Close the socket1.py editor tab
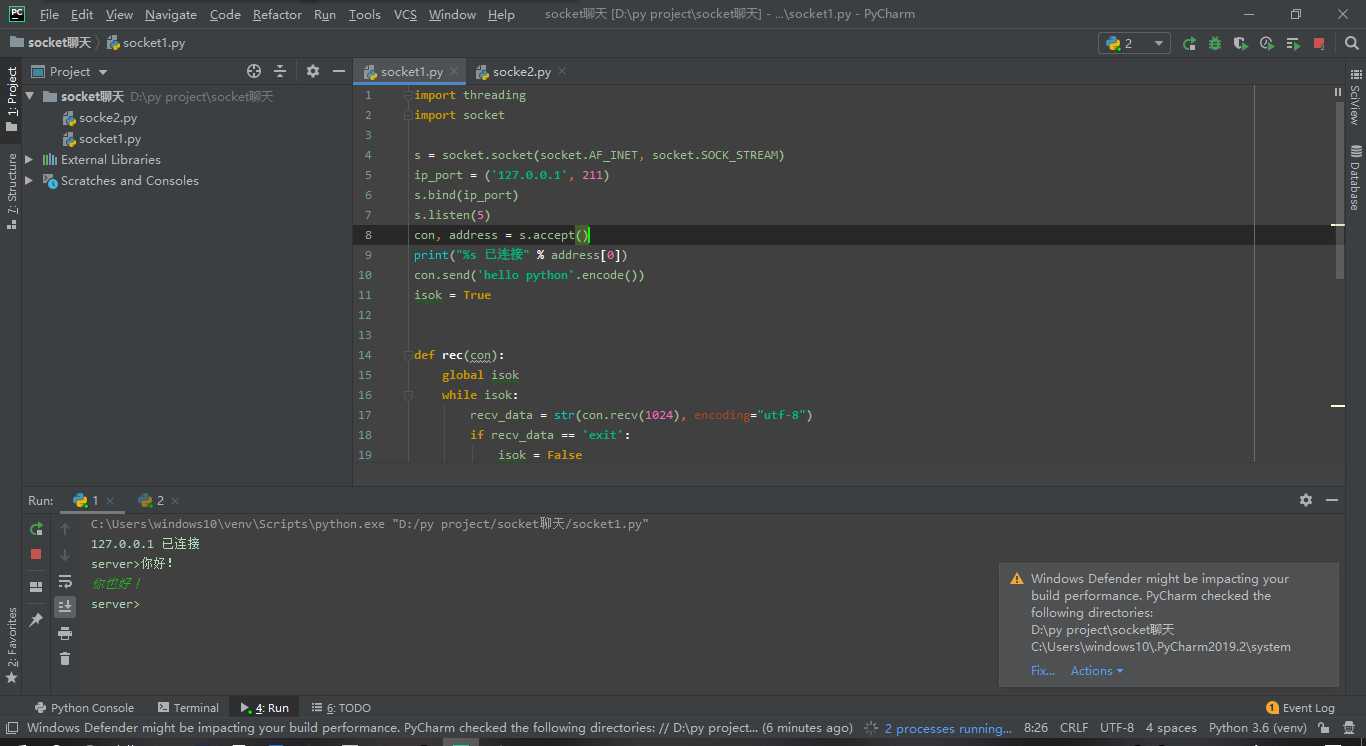 click(x=454, y=71)
